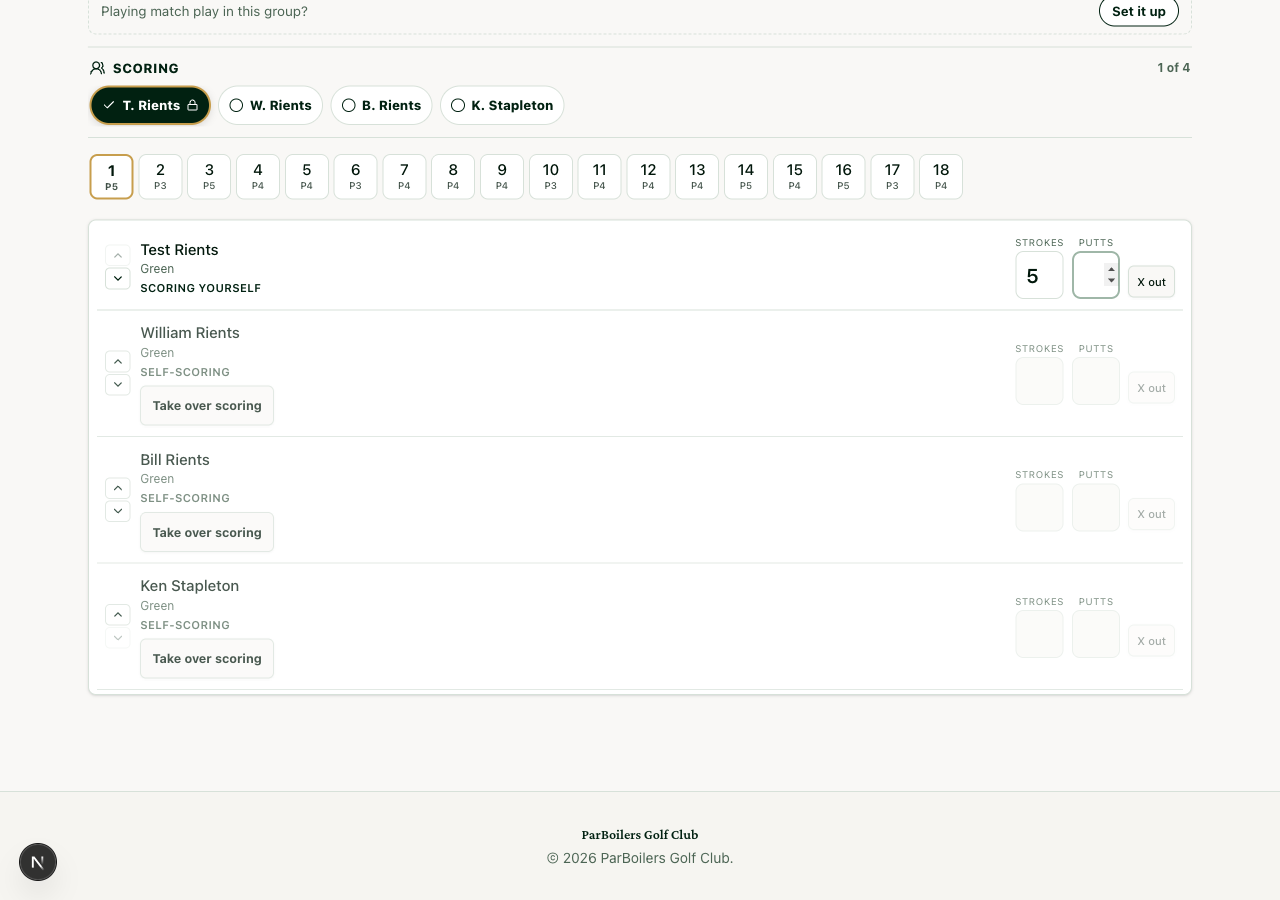Move Test Rients down in order
Screen dimensions: 1280x900
click(118, 278)
